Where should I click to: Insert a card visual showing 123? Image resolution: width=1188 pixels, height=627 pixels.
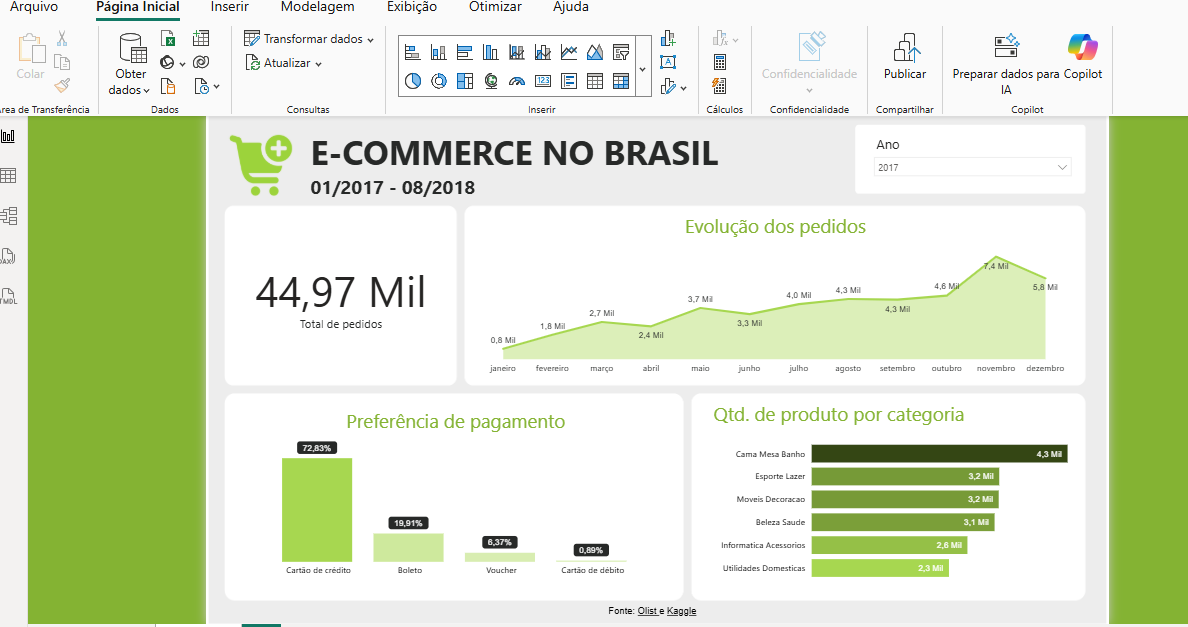click(x=542, y=81)
